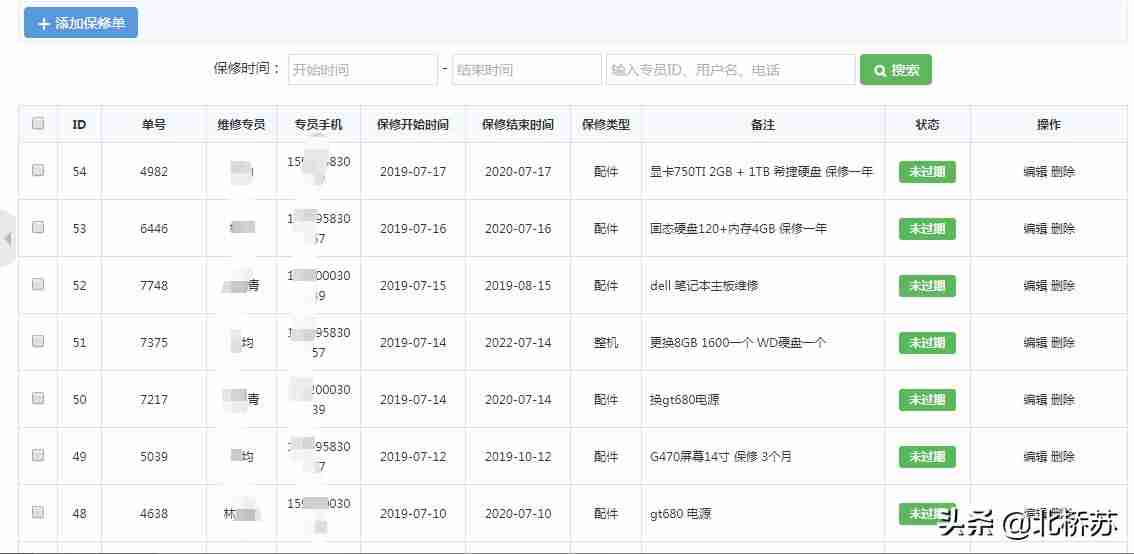The width and height of the screenshot is (1134, 554).
Task: Toggle the select-all checkbox in header
Action: [x=38, y=124]
